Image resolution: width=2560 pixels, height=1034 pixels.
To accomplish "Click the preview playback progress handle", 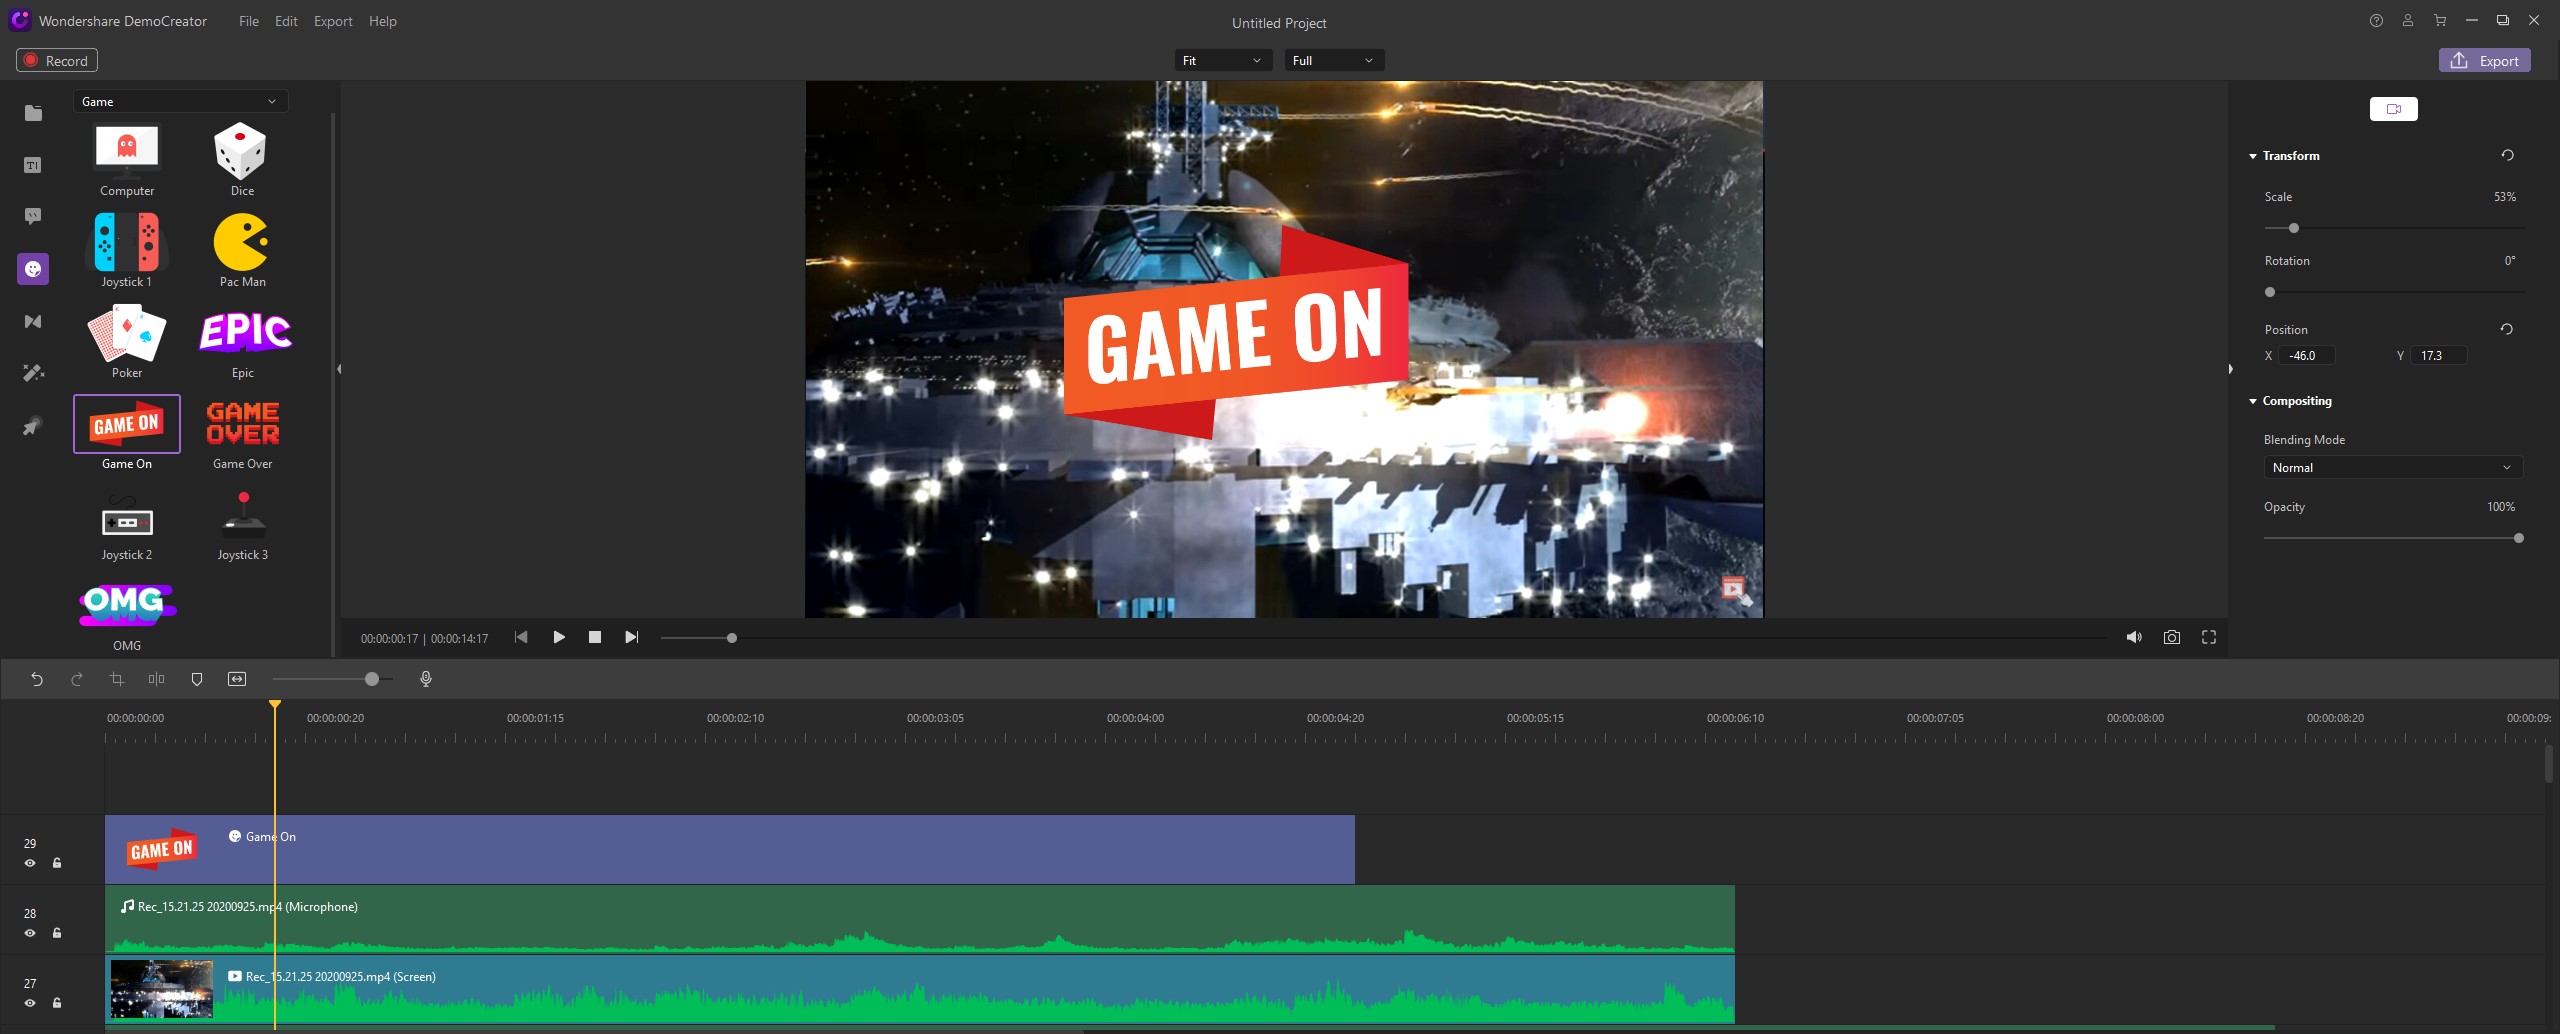I will (x=732, y=638).
